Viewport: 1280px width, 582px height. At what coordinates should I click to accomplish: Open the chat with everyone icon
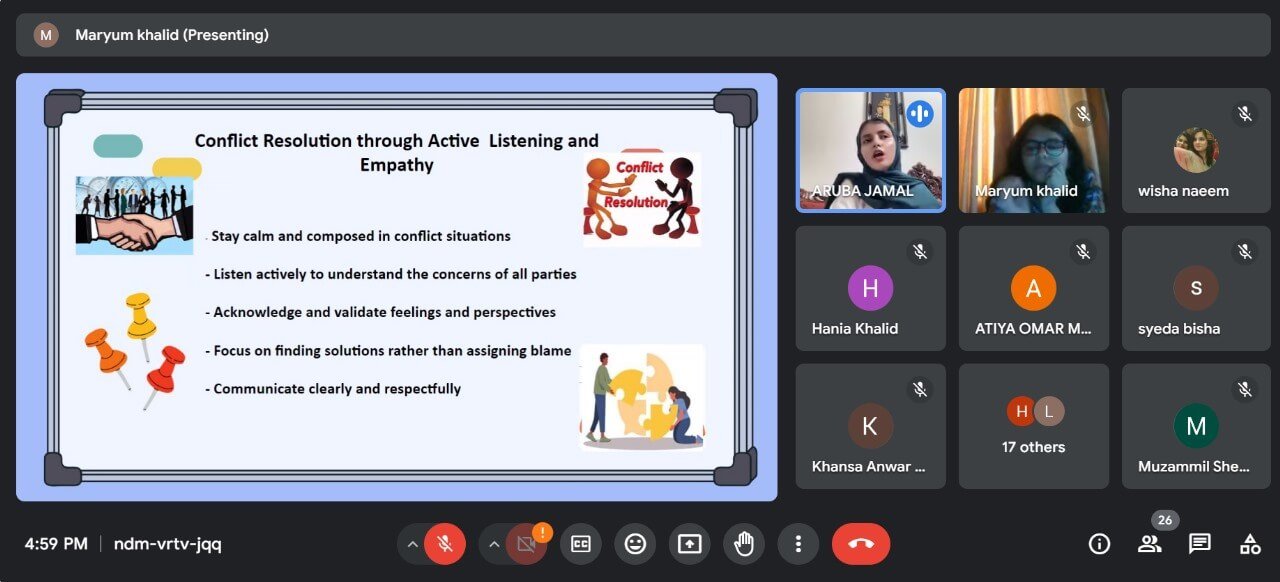pos(1200,544)
